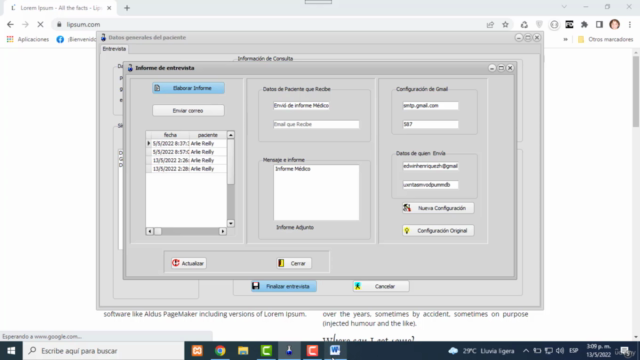Click the table's scroll up arrow
Screen dimensions: 640x360
pyautogui.click(x=231, y=135)
